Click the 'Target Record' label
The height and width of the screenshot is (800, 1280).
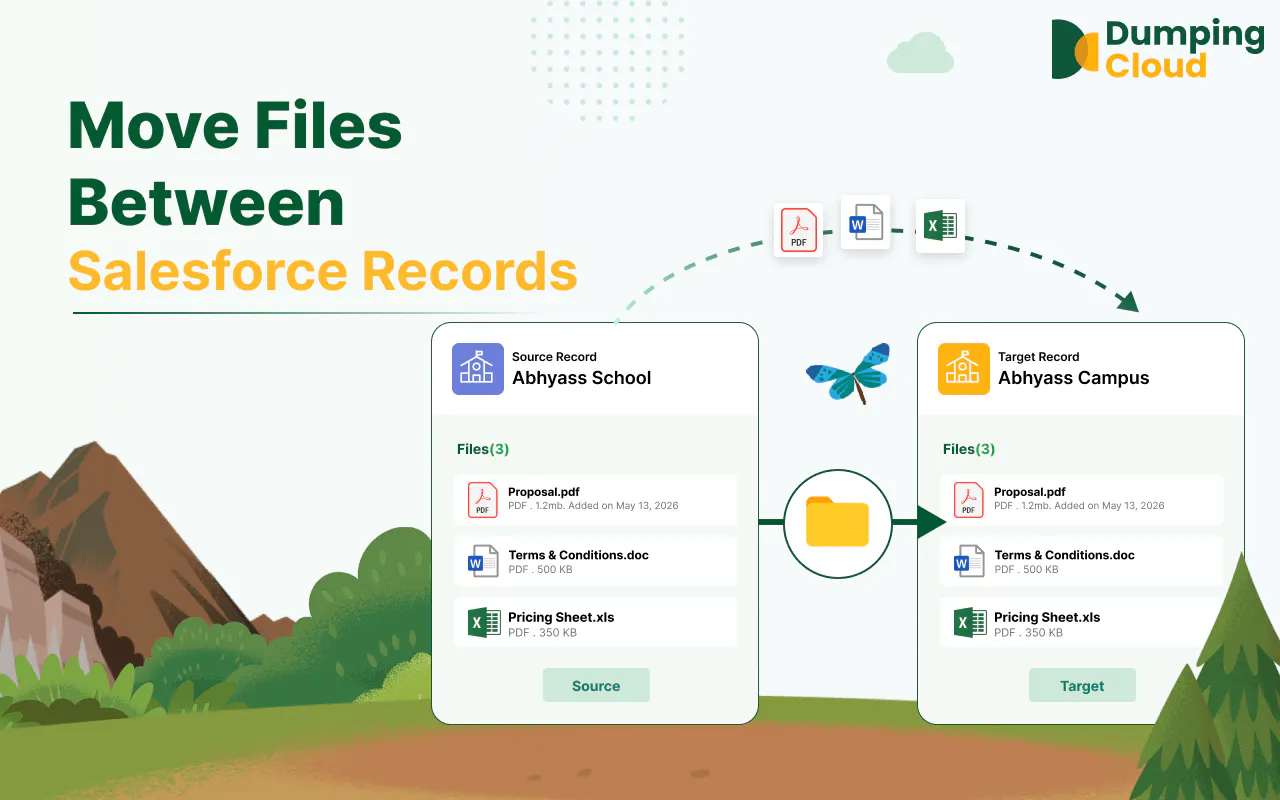1039,357
